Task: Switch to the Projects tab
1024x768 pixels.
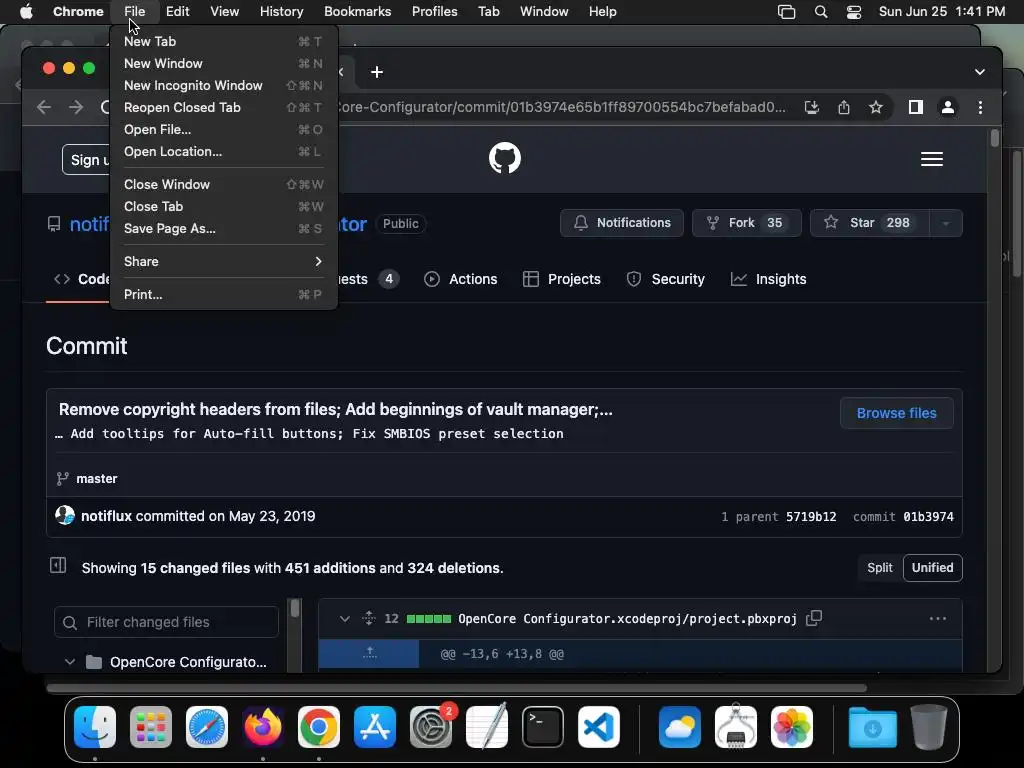Action: pyautogui.click(x=562, y=279)
